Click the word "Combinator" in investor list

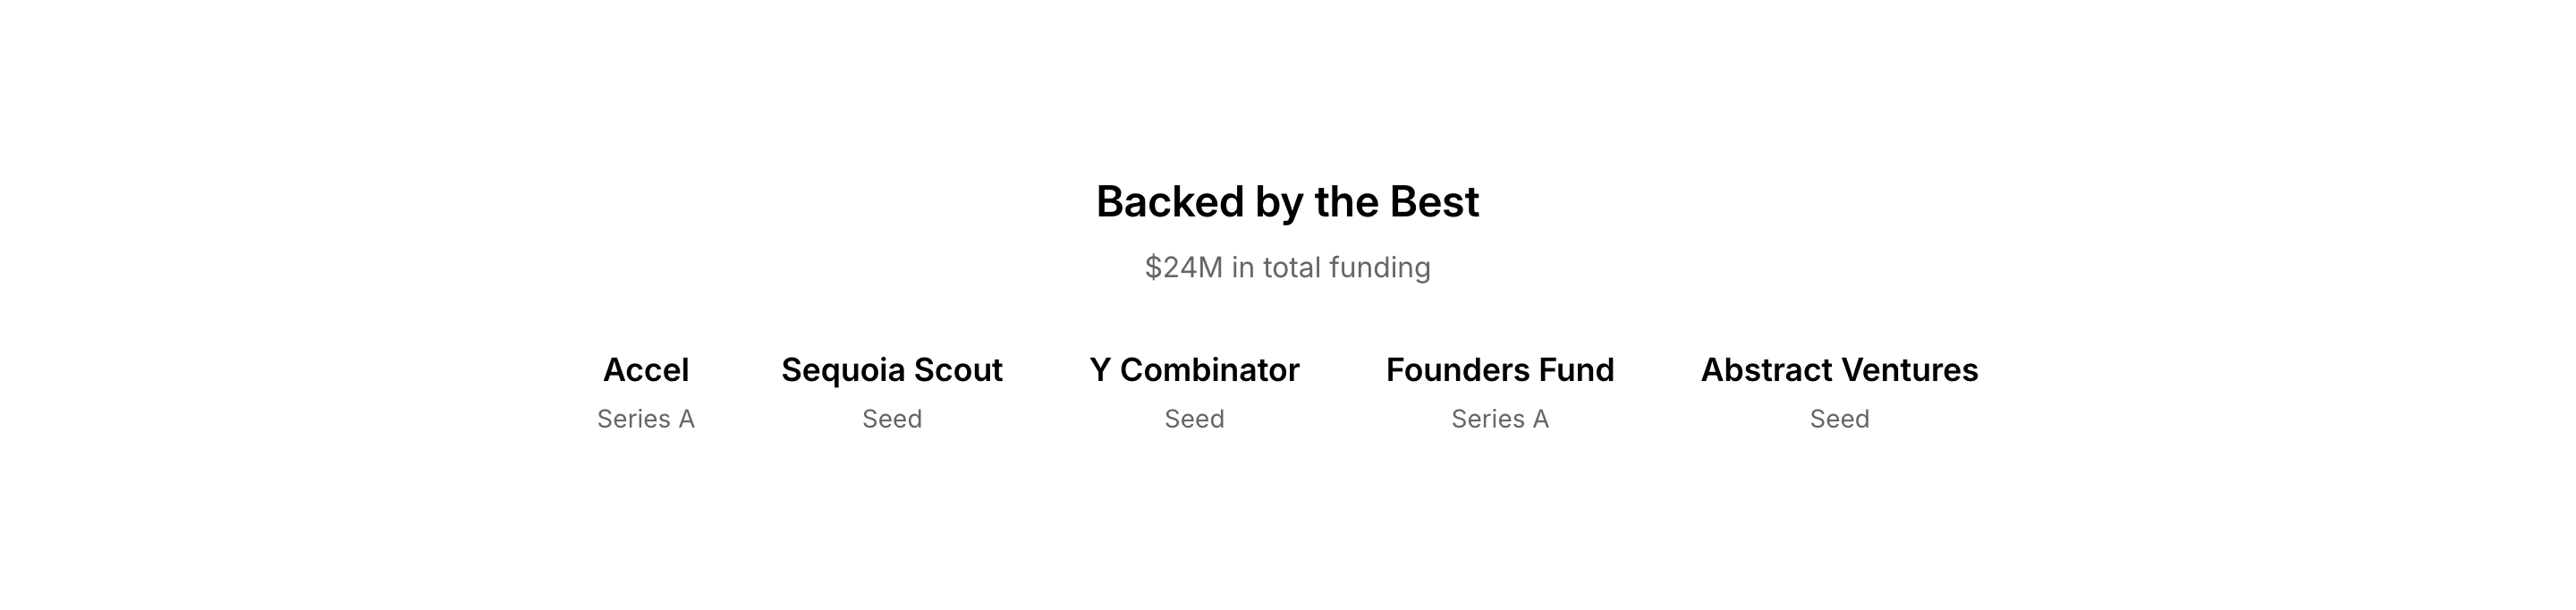tap(1209, 370)
